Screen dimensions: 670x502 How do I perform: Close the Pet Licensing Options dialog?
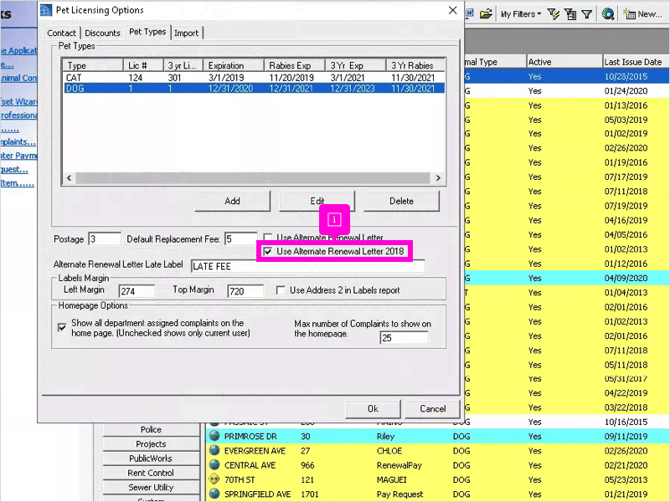(x=453, y=10)
